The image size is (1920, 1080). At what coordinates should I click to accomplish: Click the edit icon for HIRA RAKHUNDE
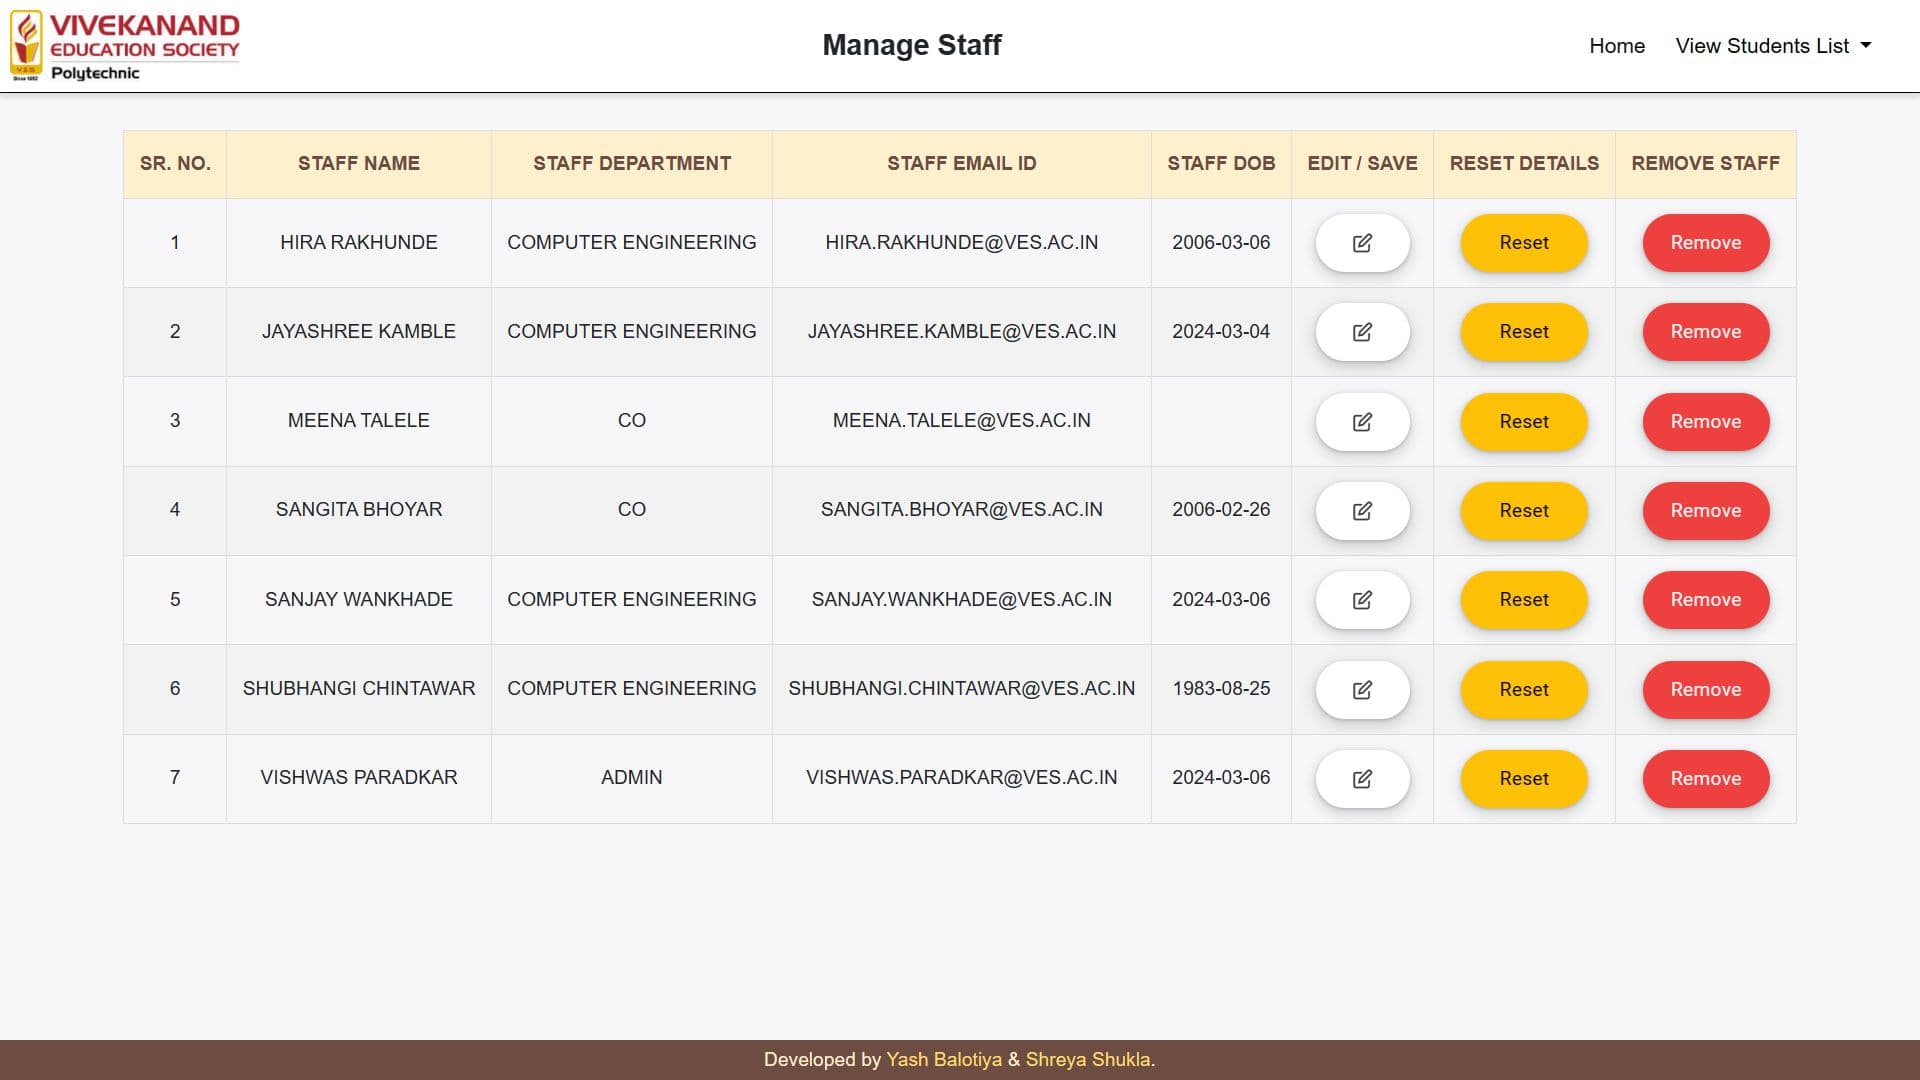coord(1362,242)
